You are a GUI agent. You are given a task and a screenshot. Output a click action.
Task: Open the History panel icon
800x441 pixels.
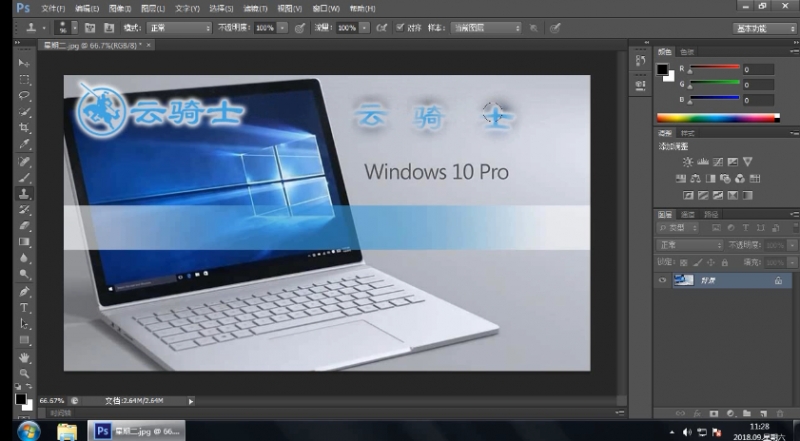pyautogui.click(x=641, y=61)
